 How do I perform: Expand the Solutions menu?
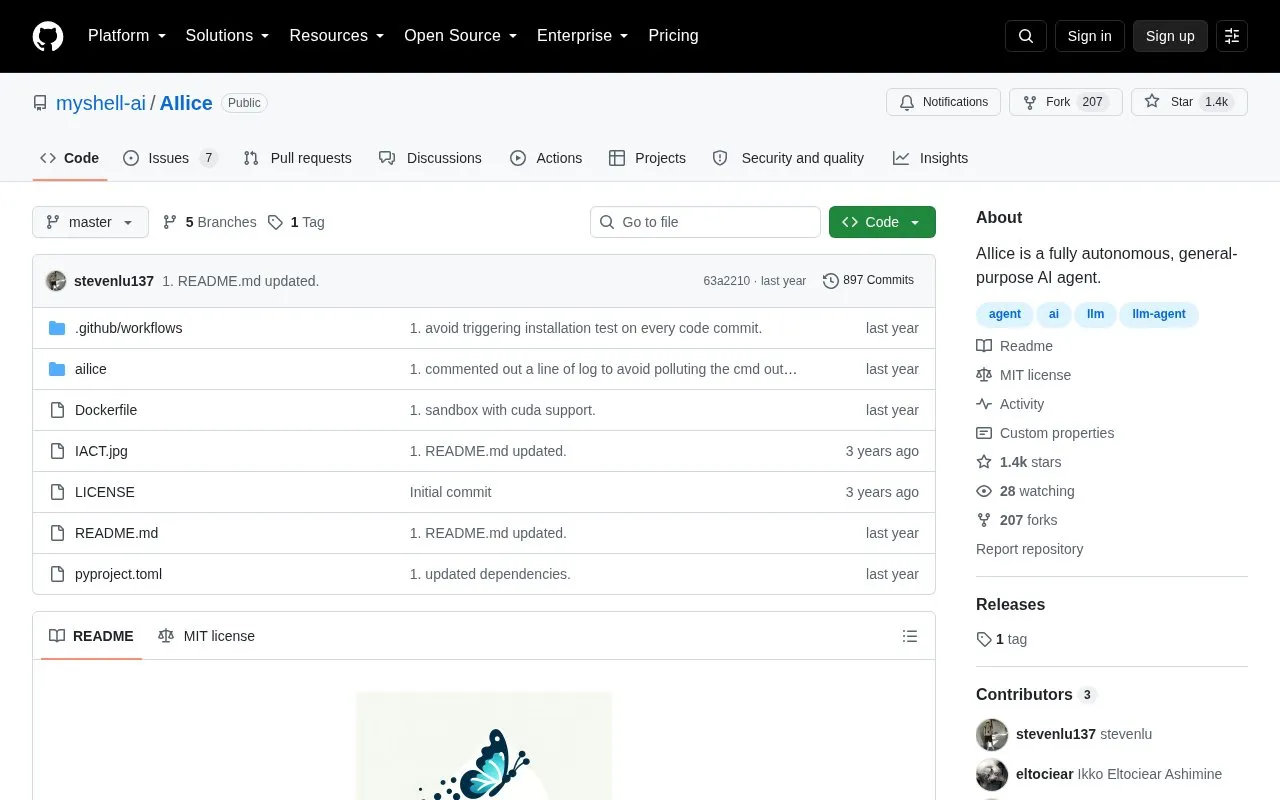pyautogui.click(x=228, y=36)
